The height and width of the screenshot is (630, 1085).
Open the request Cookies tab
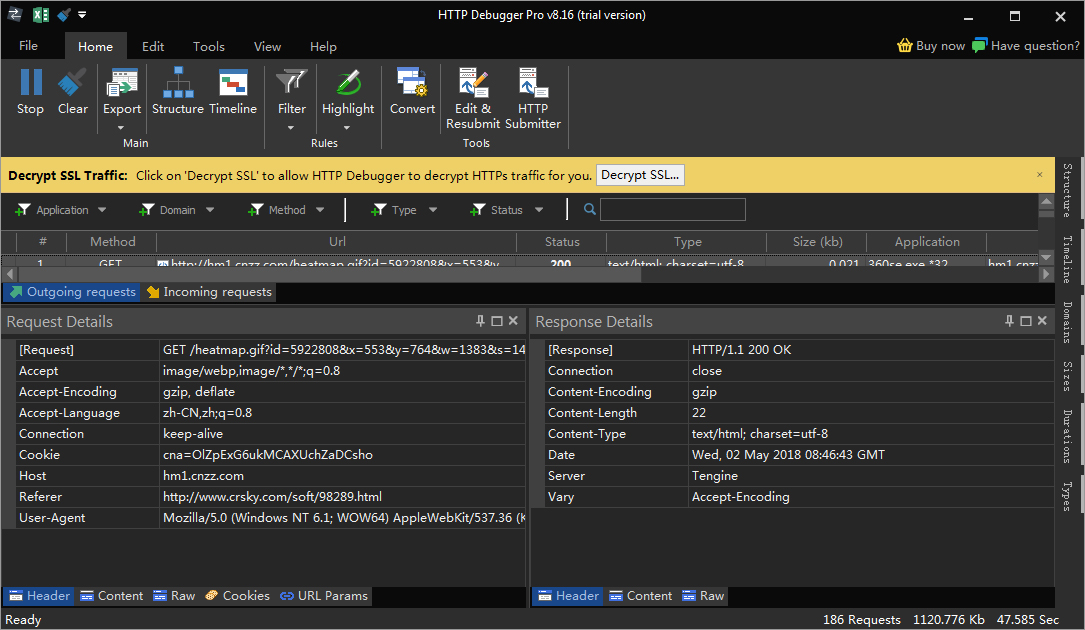tap(237, 596)
